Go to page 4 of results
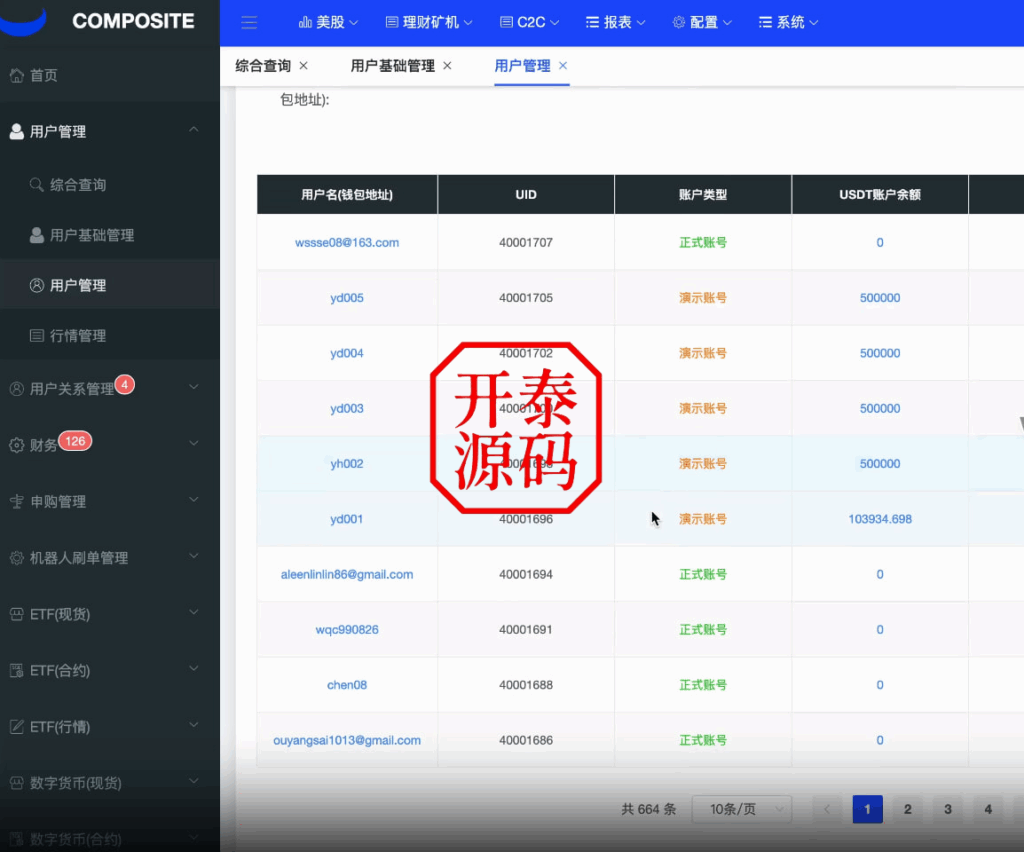This screenshot has width=1024, height=852. click(x=988, y=810)
